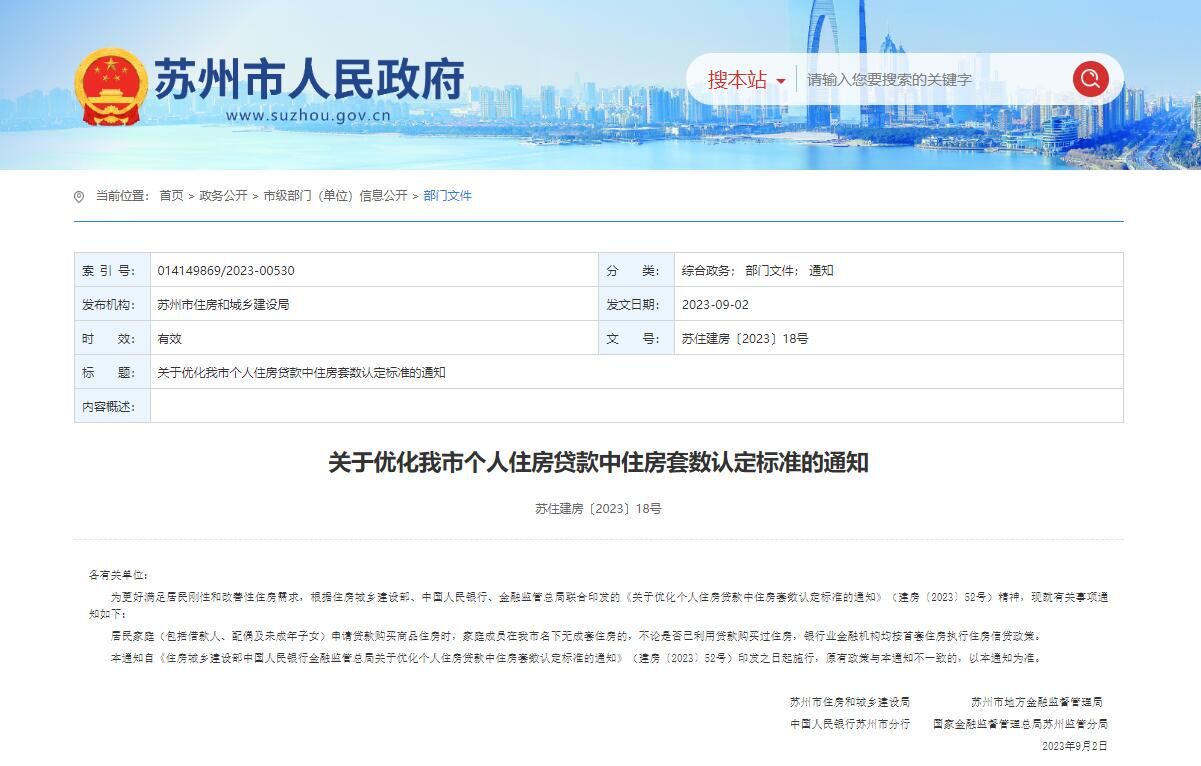Open 政务公开 breadcrumb link

223,196
